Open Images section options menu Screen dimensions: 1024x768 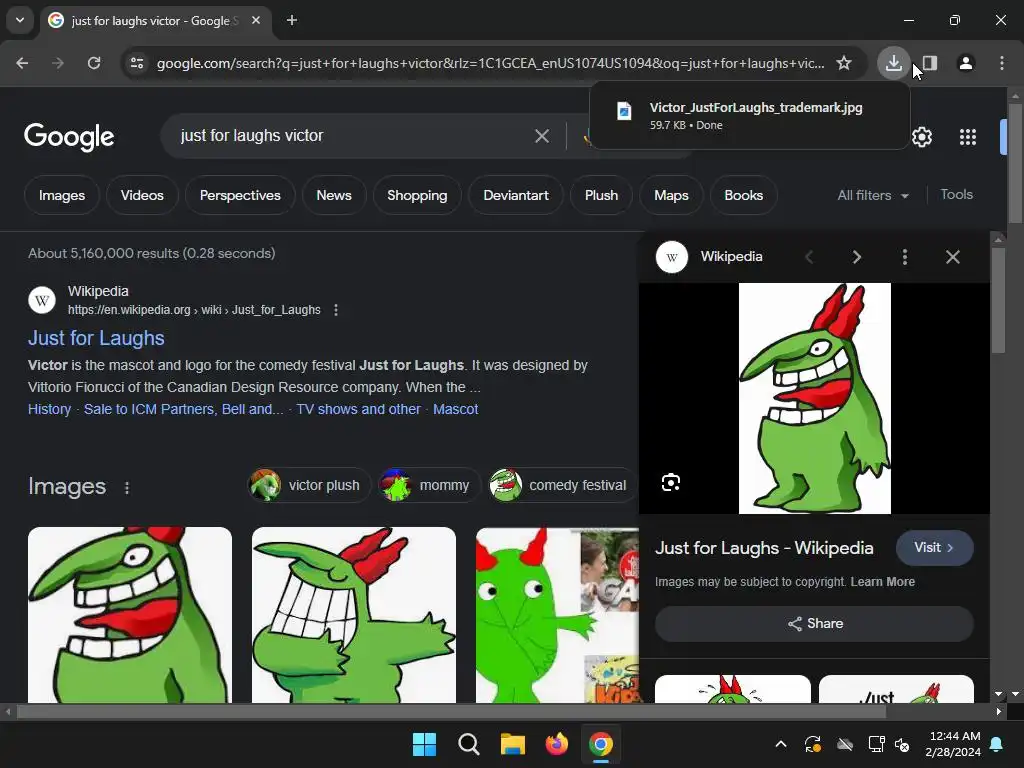pos(127,488)
